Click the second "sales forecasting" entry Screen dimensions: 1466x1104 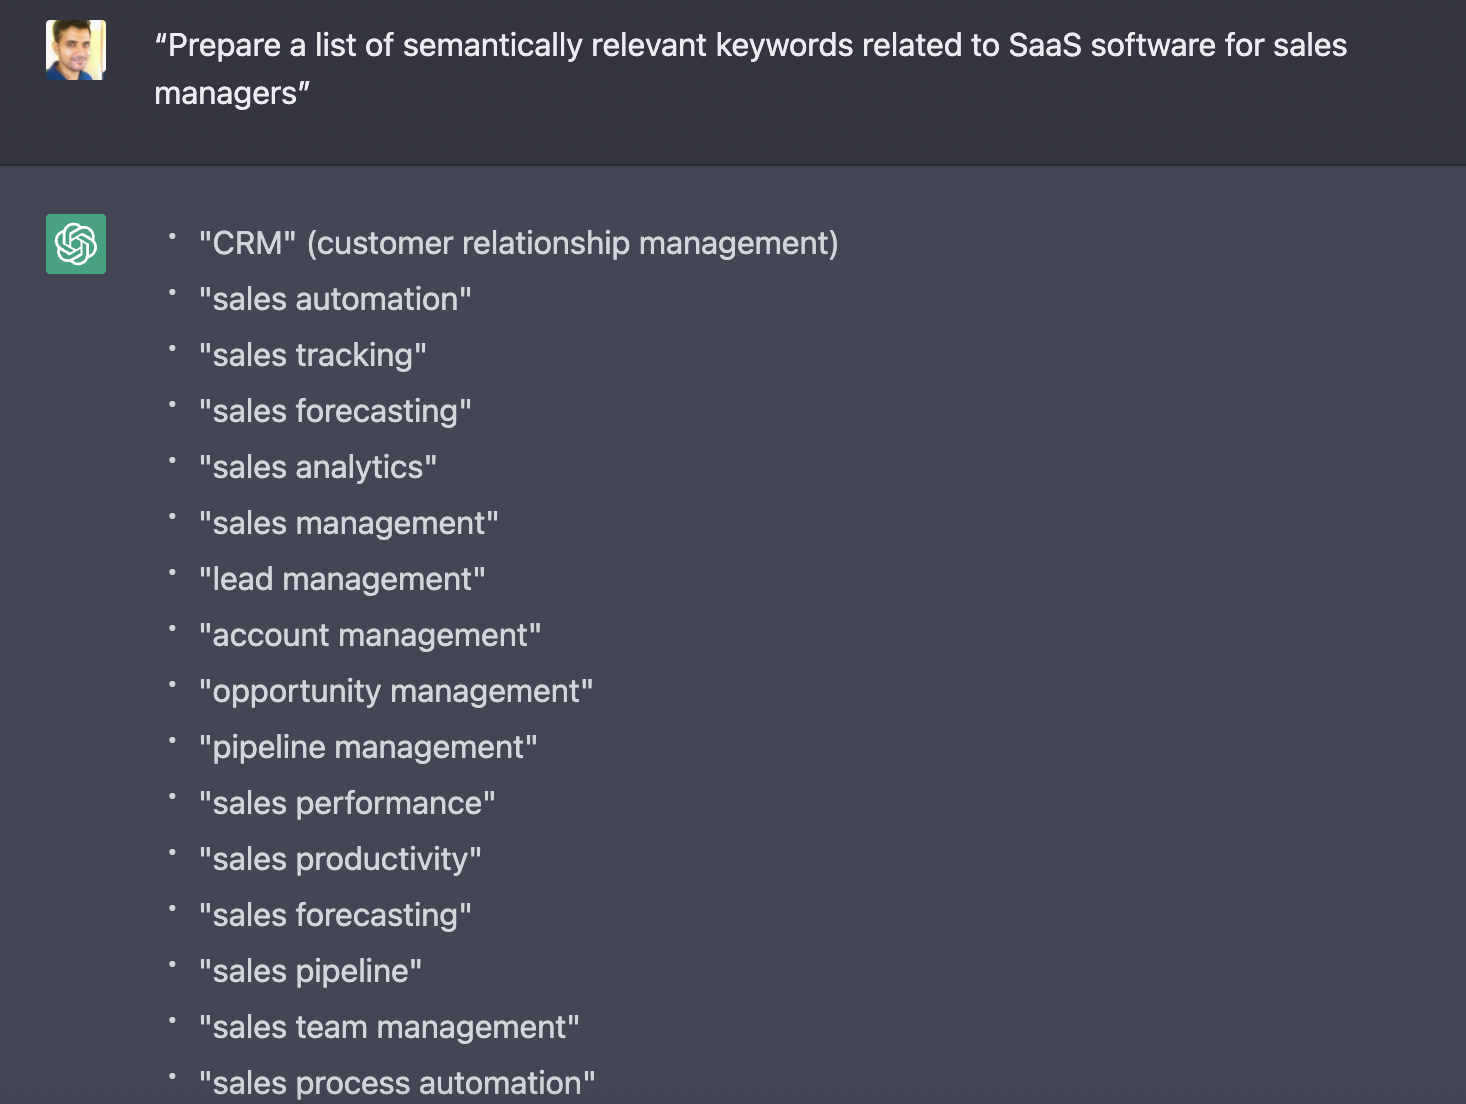pyautogui.click(x=335, y=915)
